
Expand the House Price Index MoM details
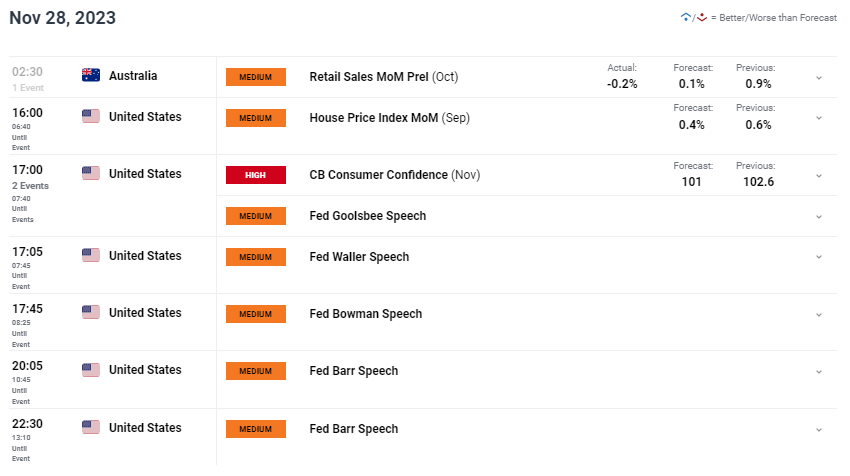click(x=819, y=118)
